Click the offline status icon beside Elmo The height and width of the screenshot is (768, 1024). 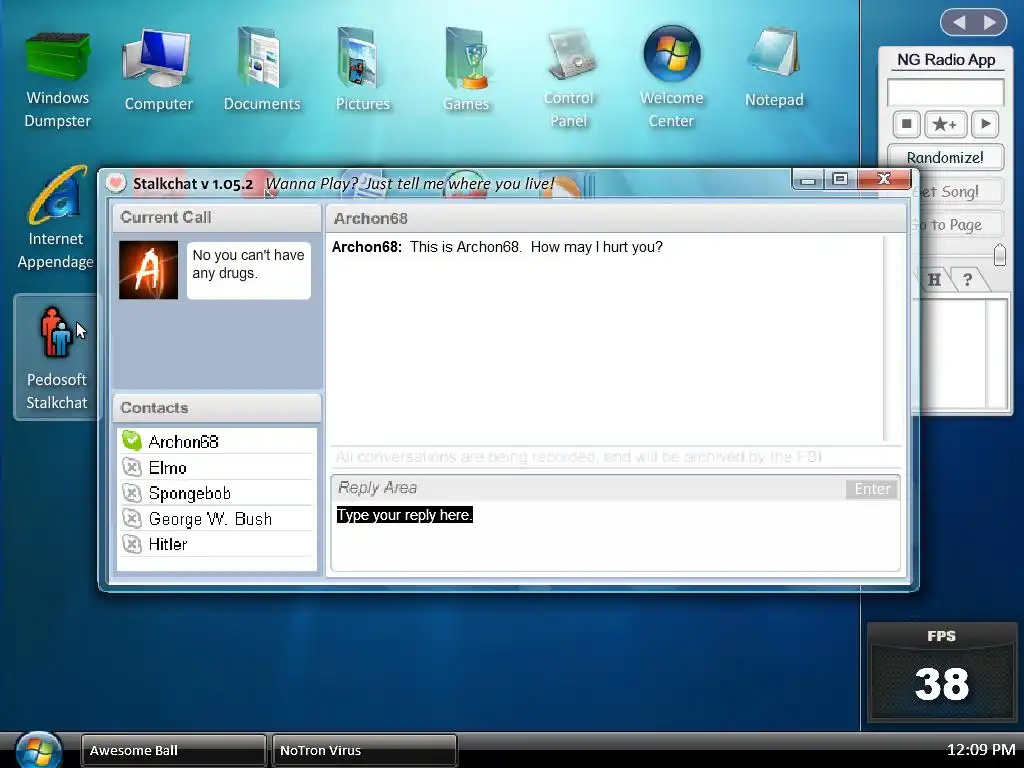pos(132,468)
